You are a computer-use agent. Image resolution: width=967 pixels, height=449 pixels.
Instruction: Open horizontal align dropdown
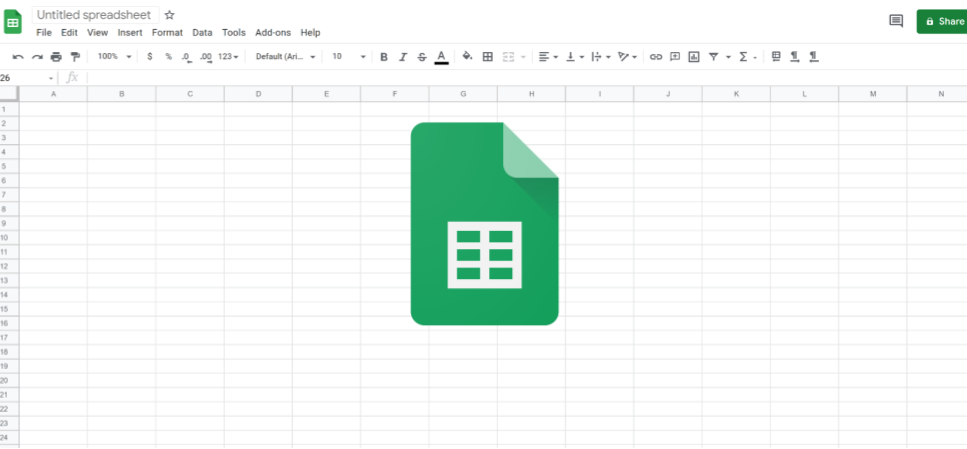(548, 57)
